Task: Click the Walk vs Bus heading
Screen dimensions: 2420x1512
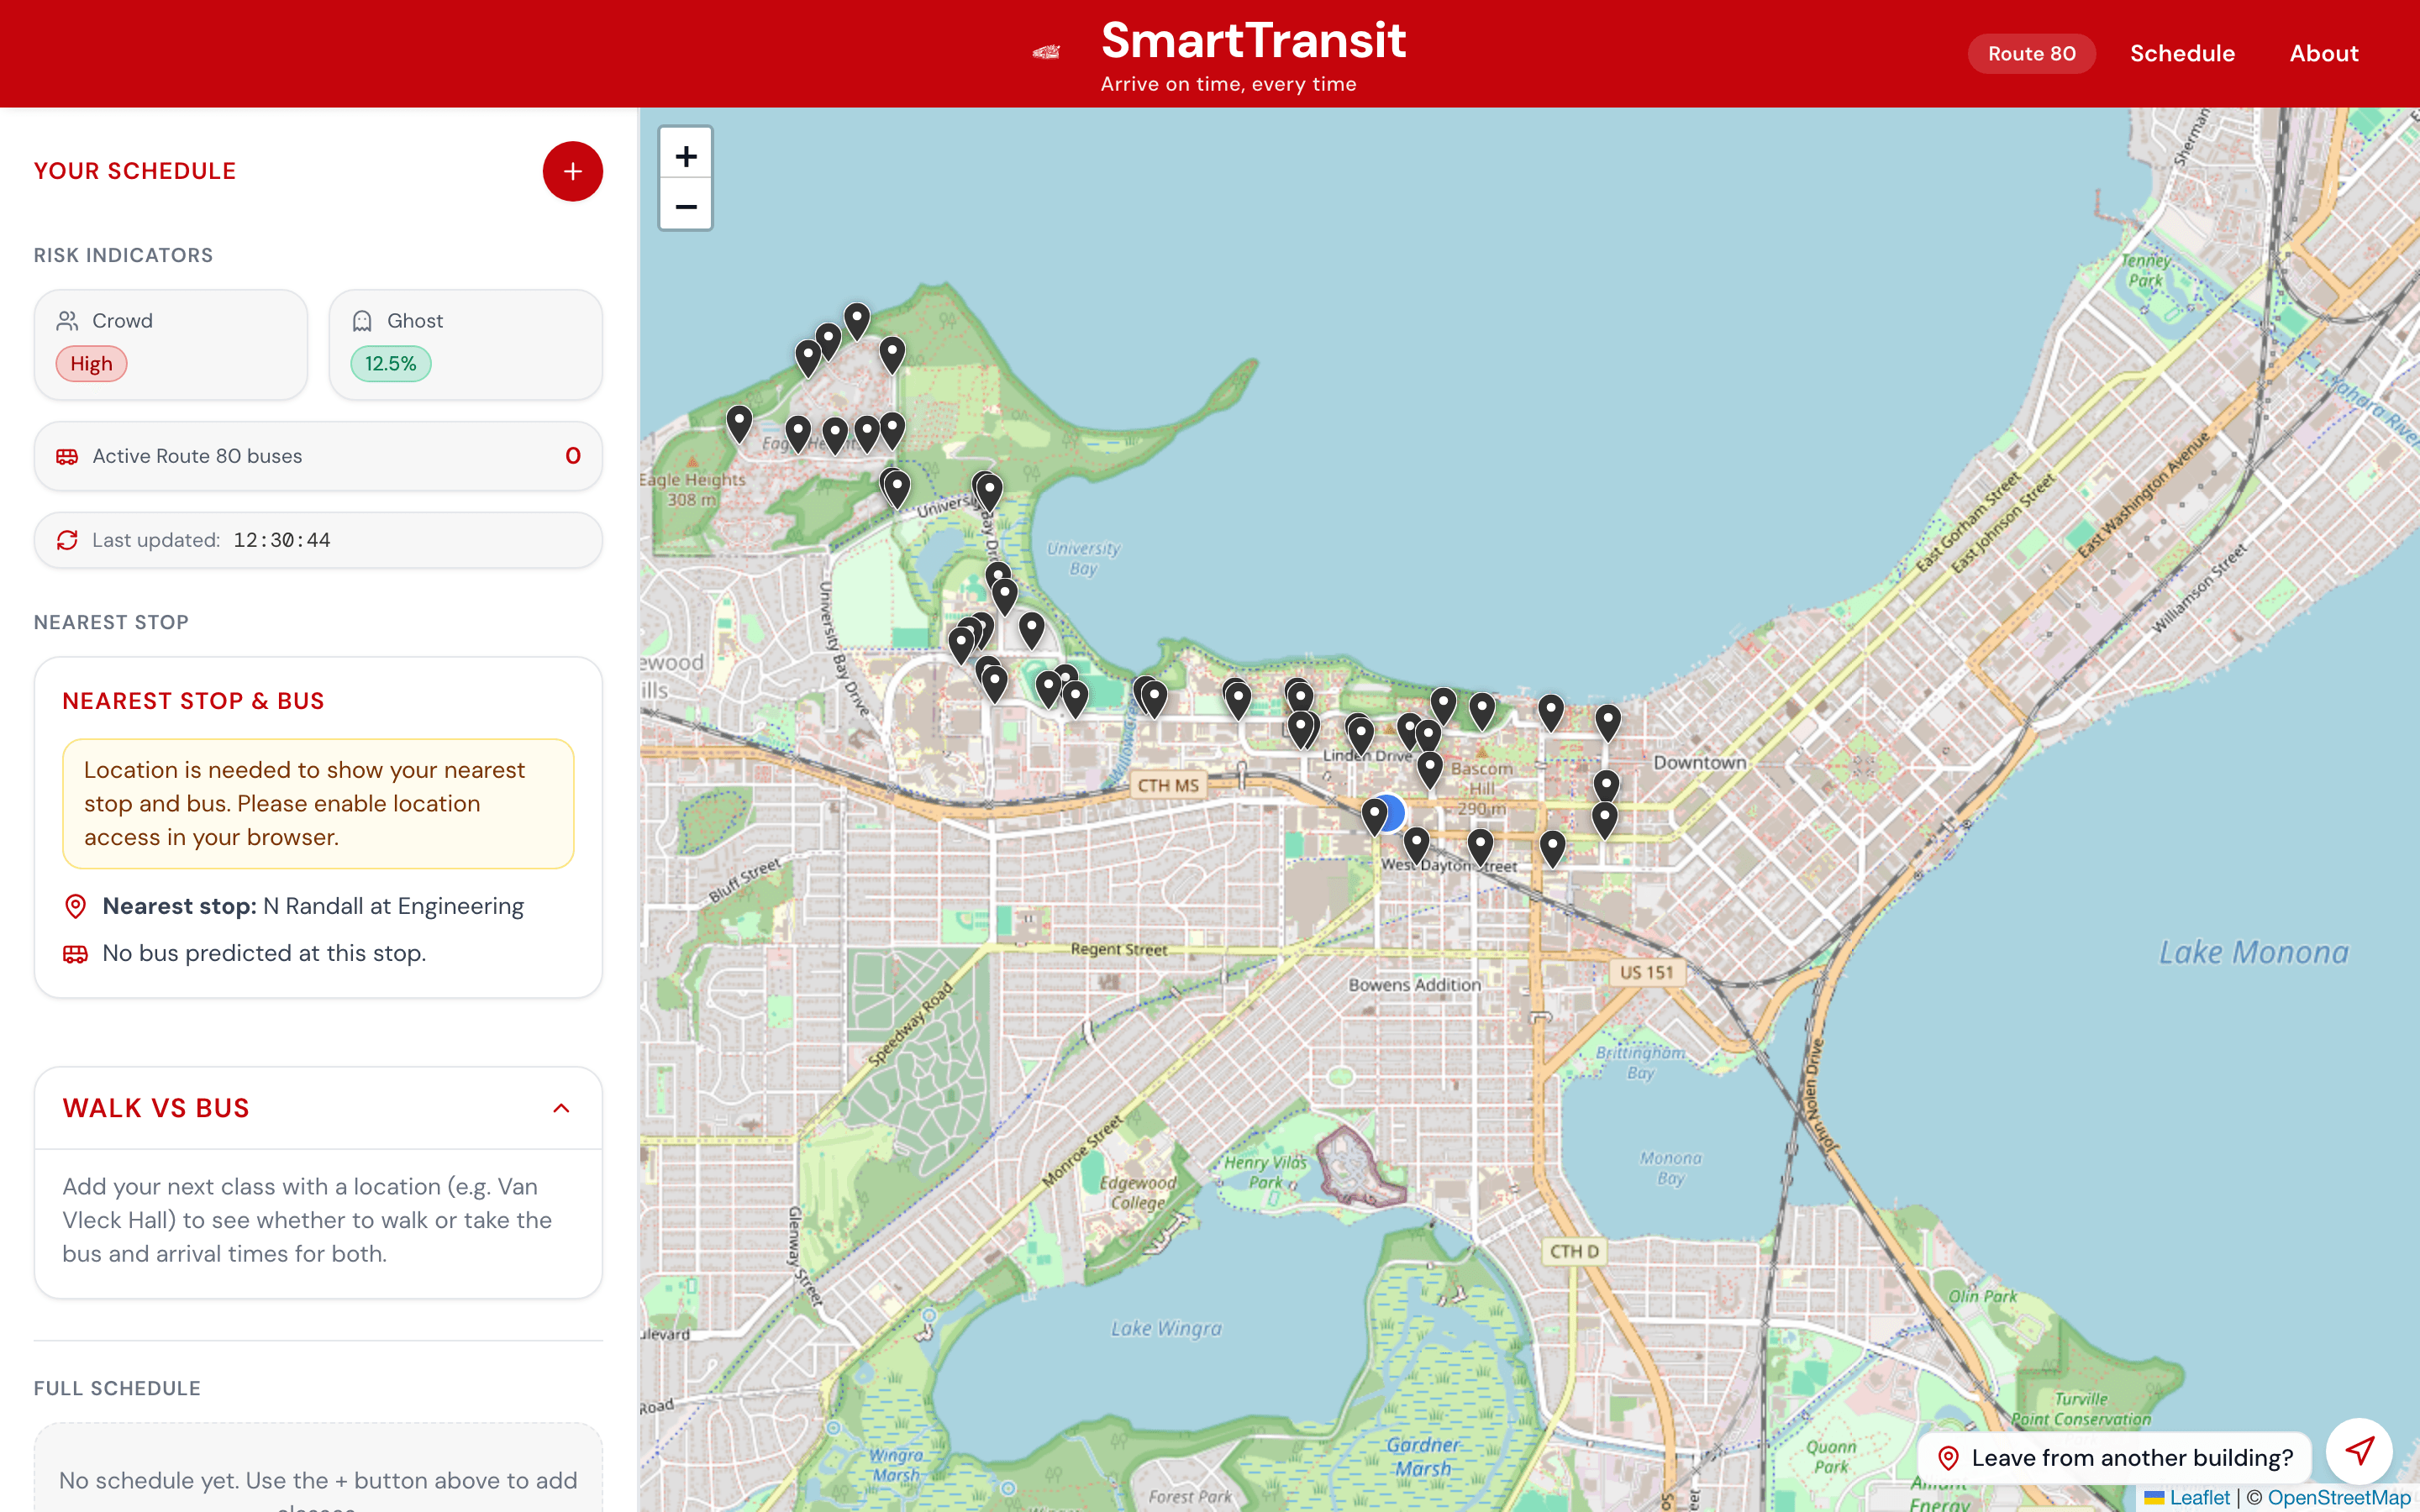Action: 156,1108
